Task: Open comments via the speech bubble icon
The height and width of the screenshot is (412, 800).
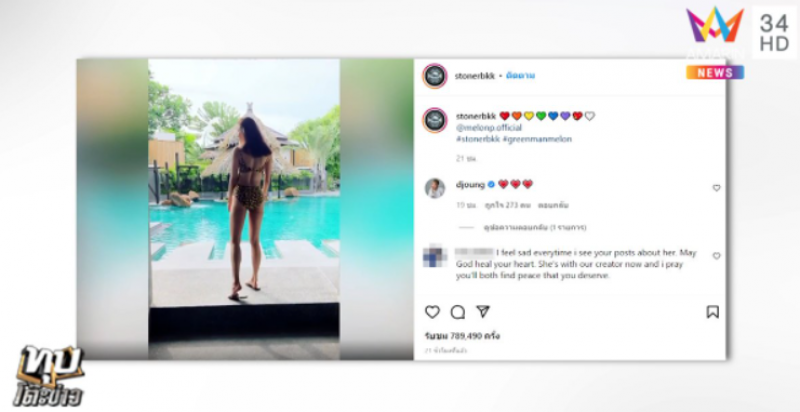Action: tap(458, 312)
